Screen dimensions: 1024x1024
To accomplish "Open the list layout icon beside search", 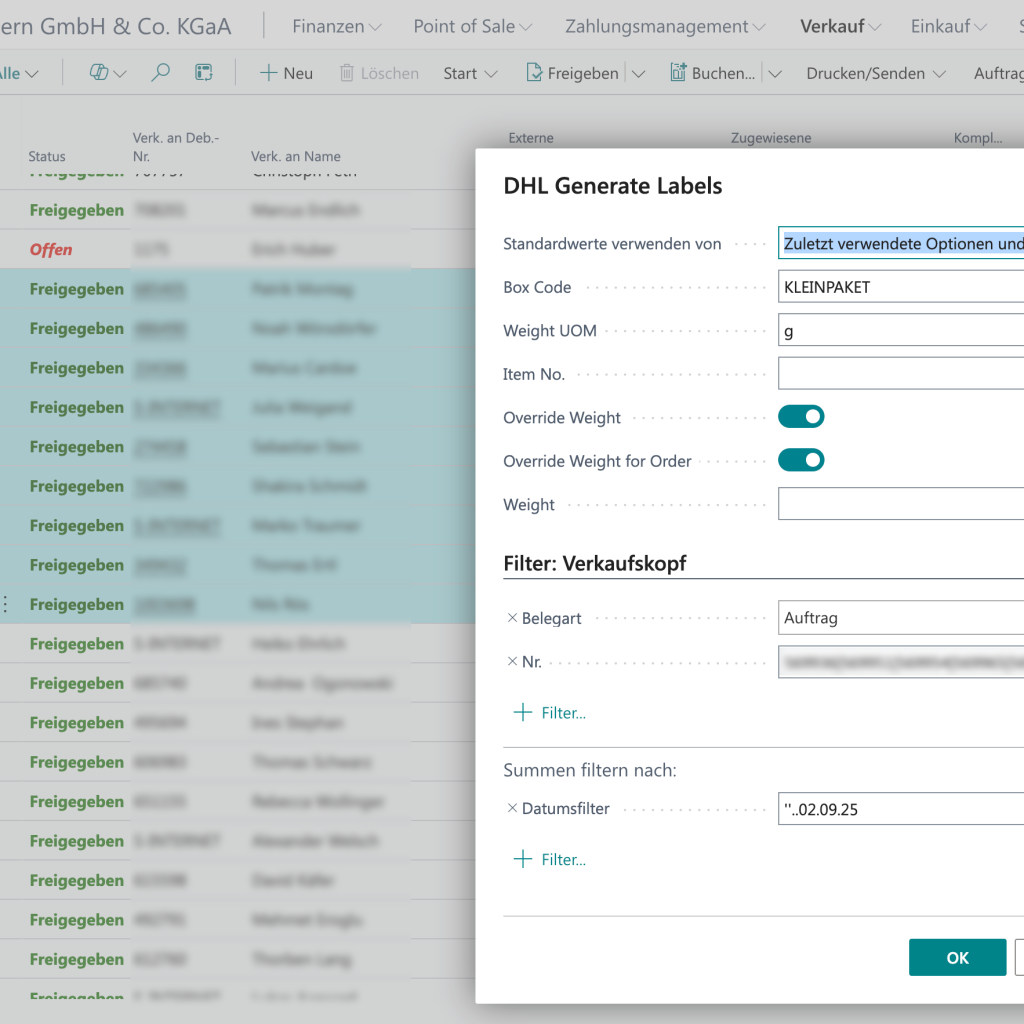I will 204,72.
